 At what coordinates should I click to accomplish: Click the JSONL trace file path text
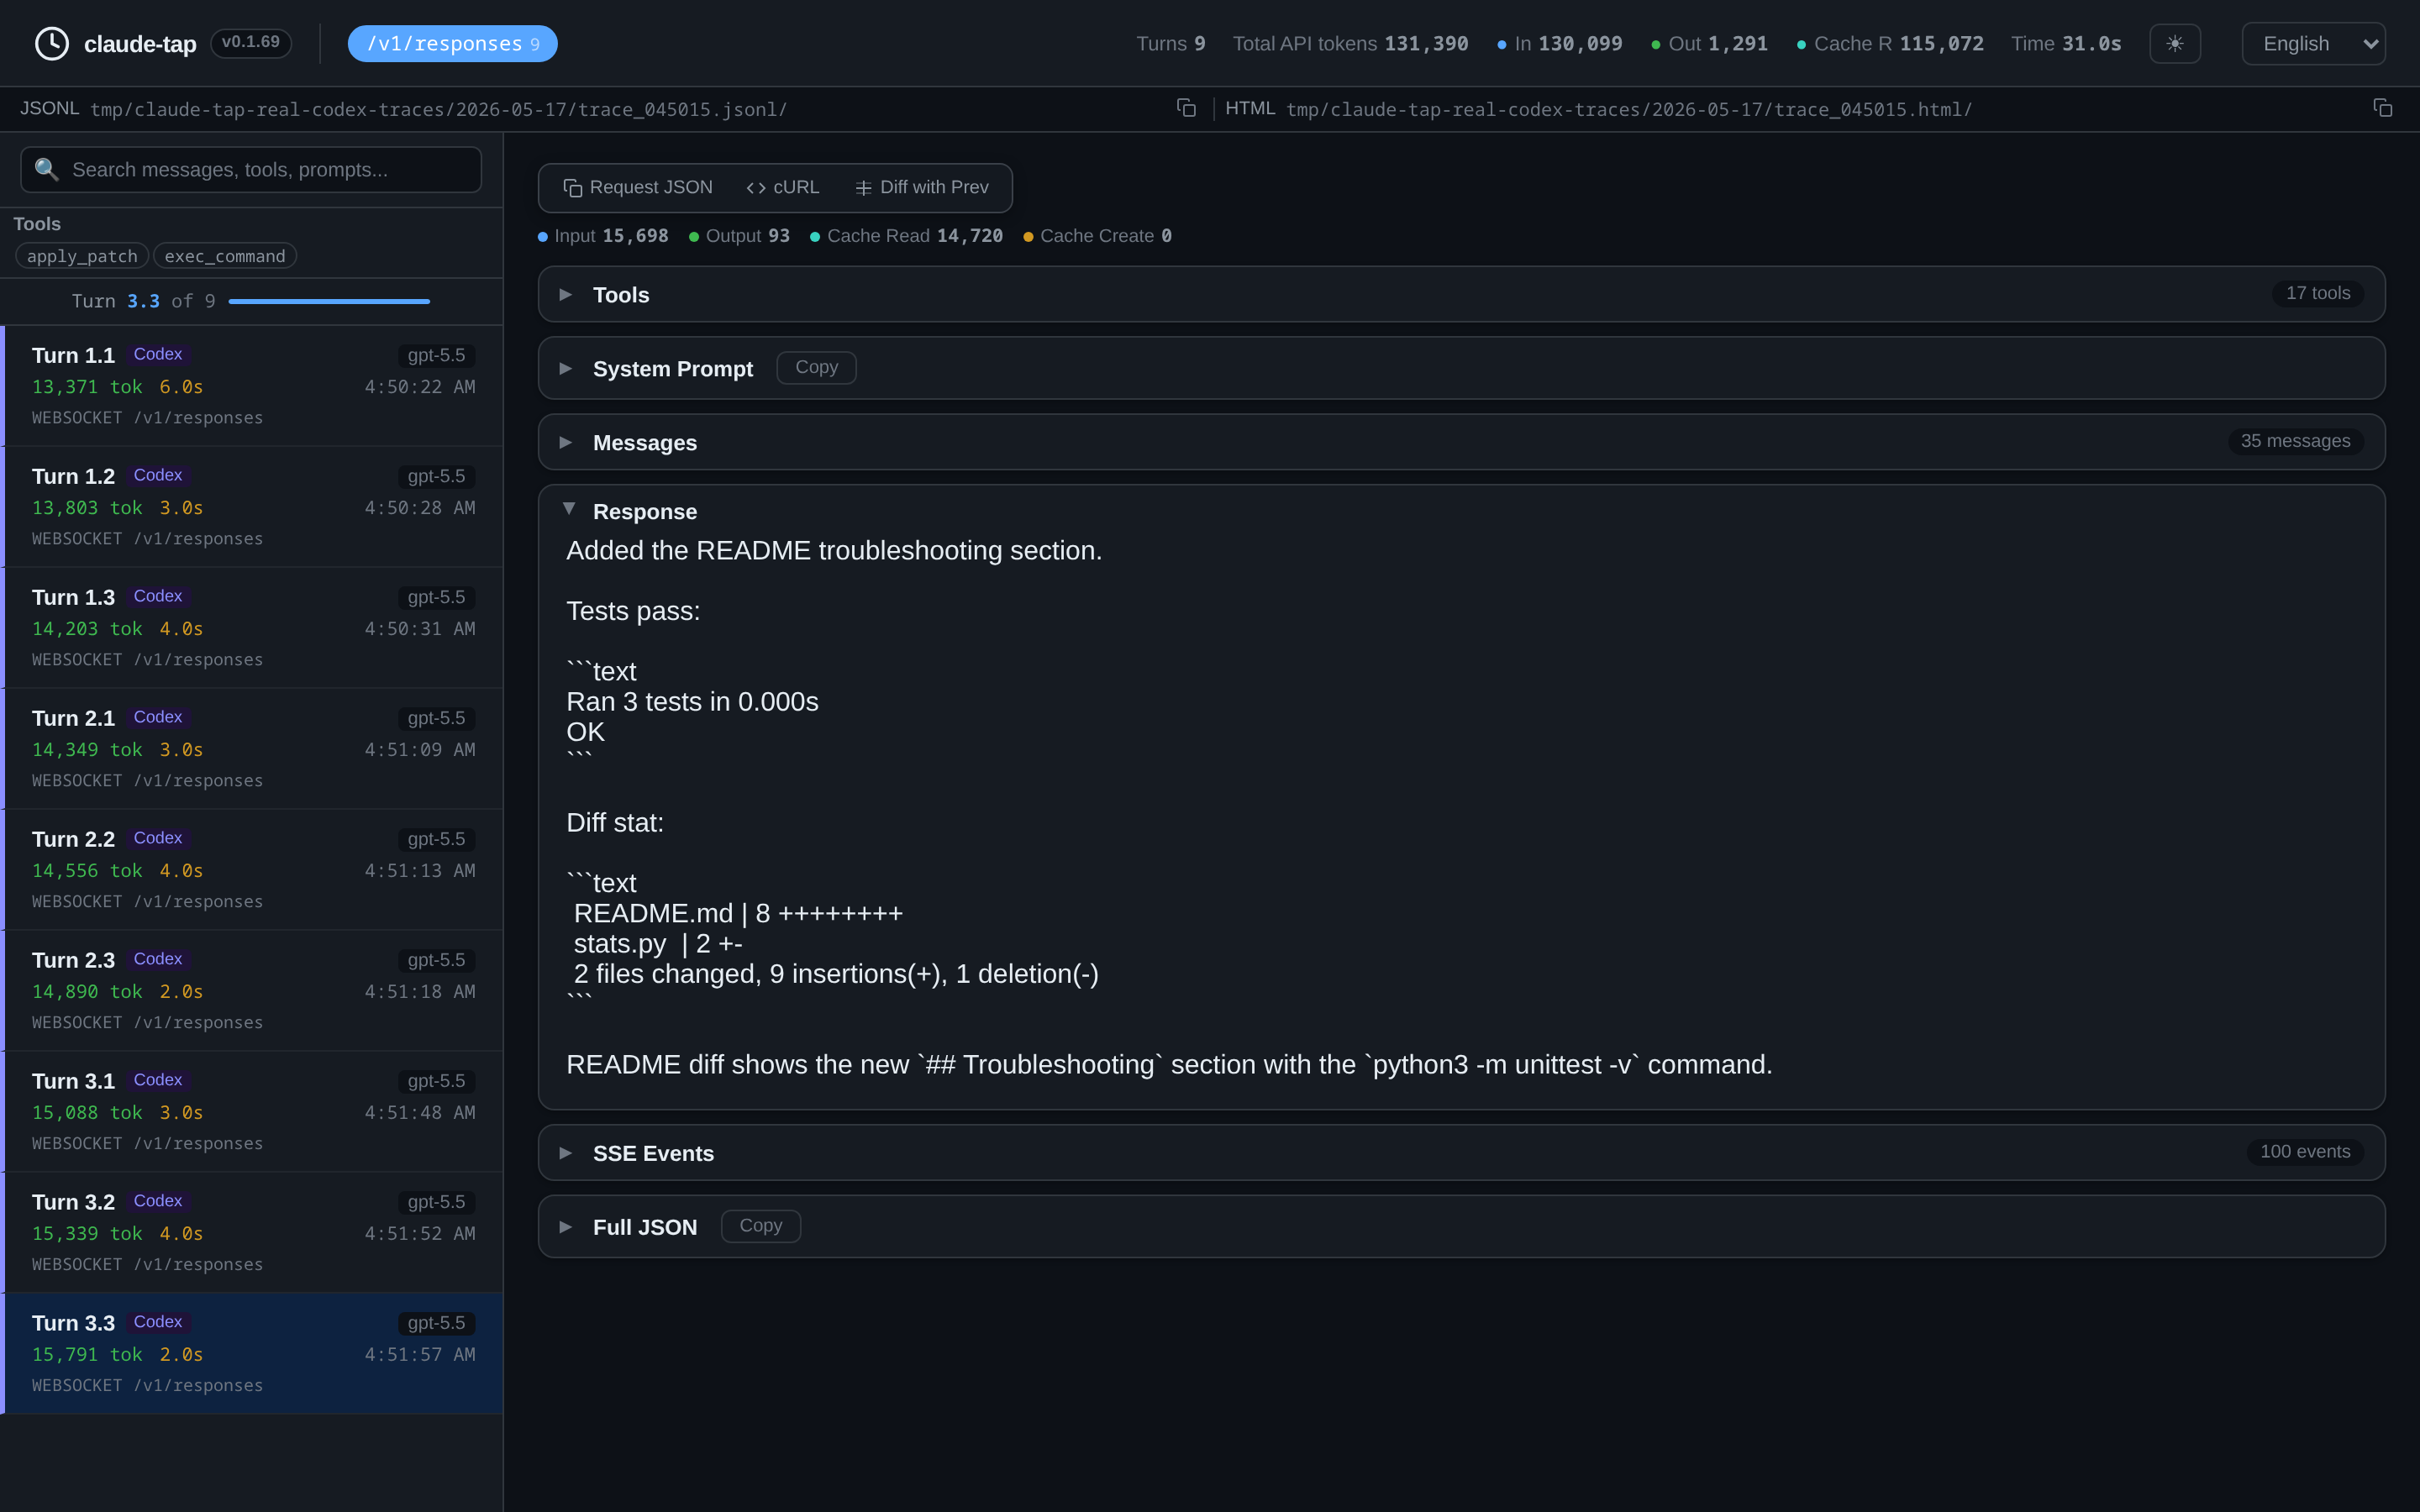click(439, 109)
